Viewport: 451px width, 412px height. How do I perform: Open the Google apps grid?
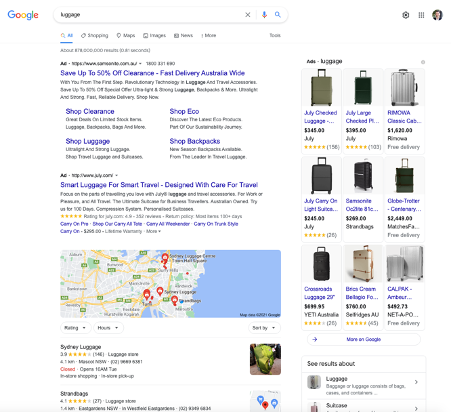point(421,15)
